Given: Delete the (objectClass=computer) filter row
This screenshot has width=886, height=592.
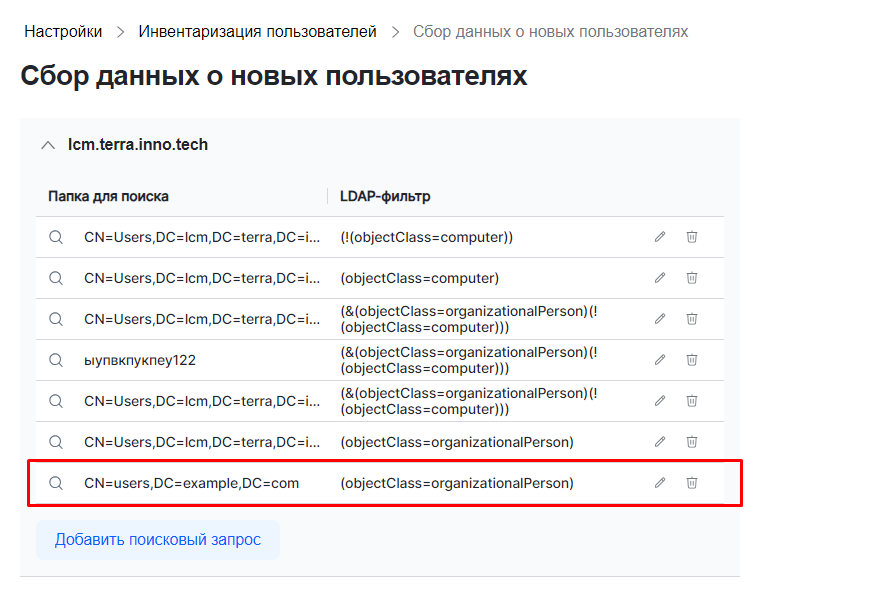Looking at the screenshot, I should (x=691, y=278).
